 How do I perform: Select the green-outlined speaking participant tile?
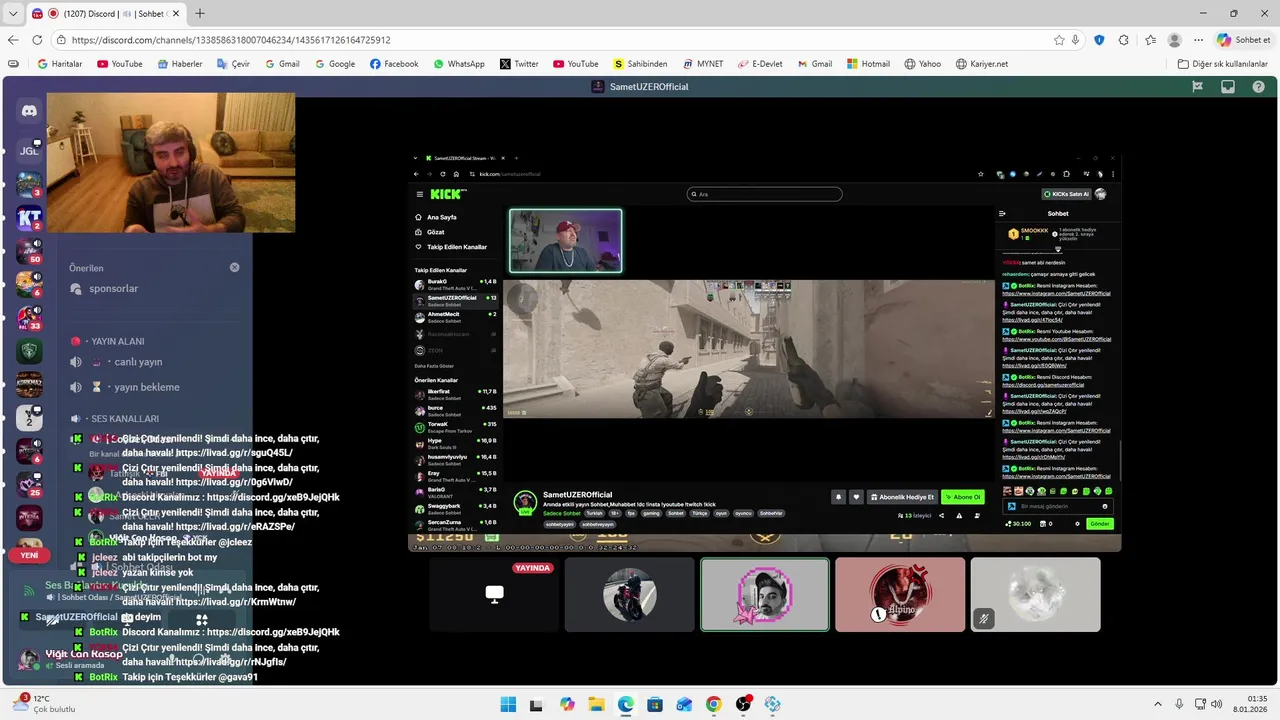point(765,595)
